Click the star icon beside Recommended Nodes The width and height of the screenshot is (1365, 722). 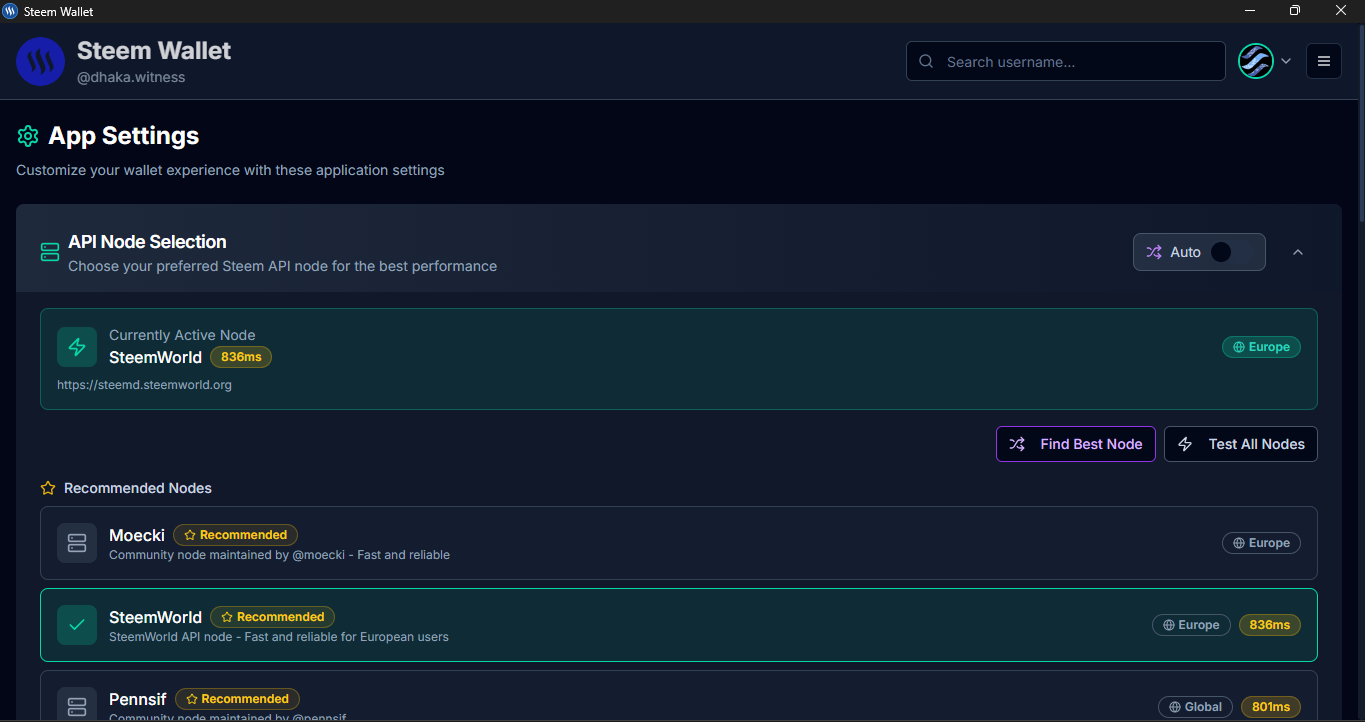[x=48, y=488]
